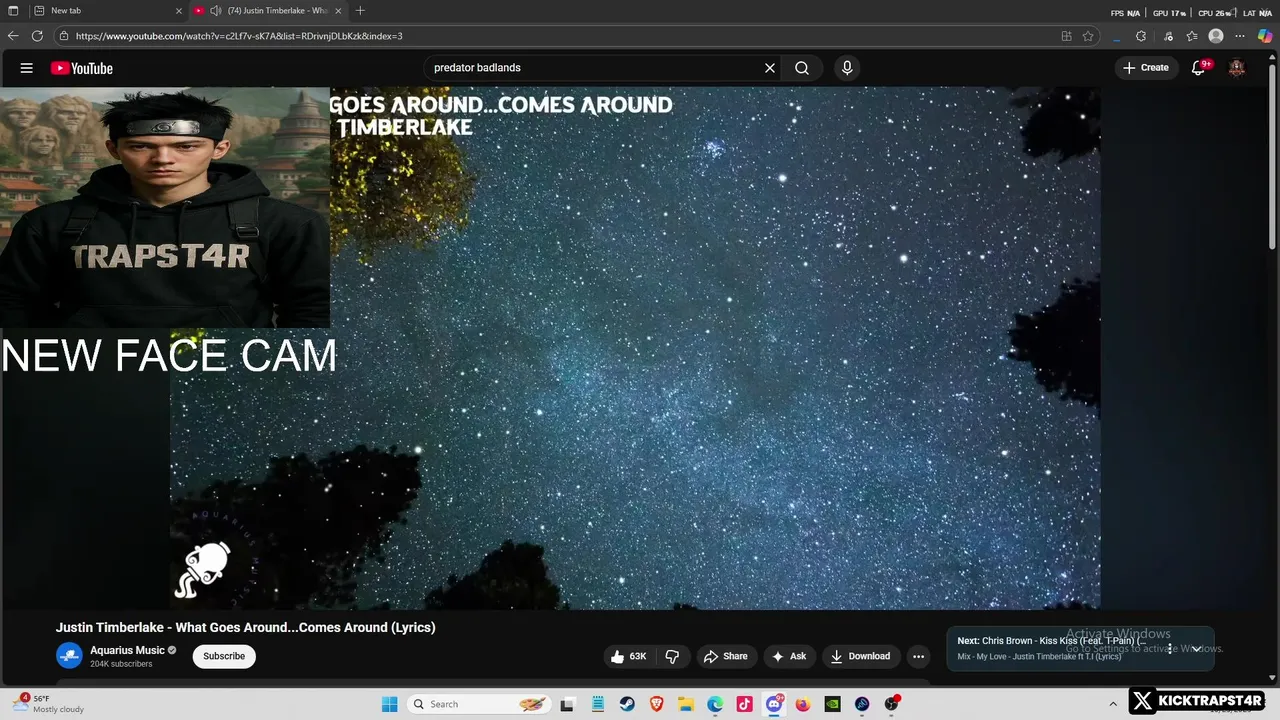1280x720 pixels.
Task: Open Discord from the taskbar
Action: (x=774, y=704)
